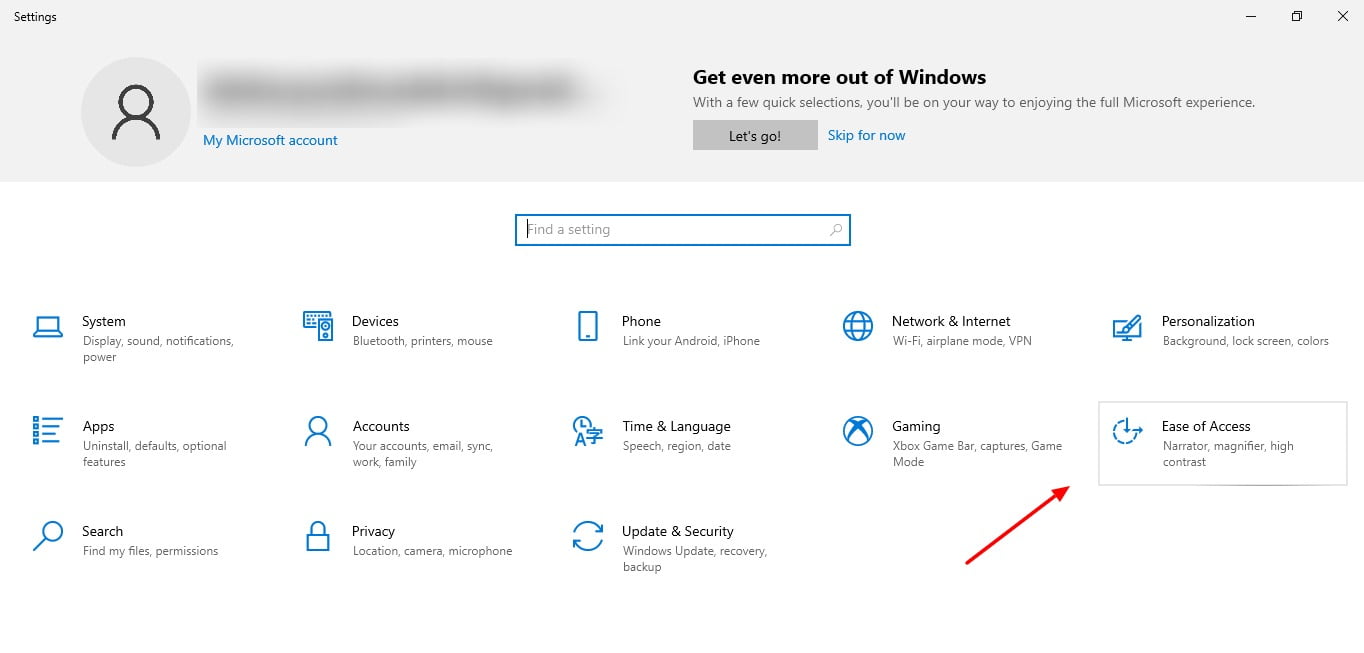Open the Time & Language icon
Screen dimensions: 1364x653
pyautogui.click(x=587, y=431)
